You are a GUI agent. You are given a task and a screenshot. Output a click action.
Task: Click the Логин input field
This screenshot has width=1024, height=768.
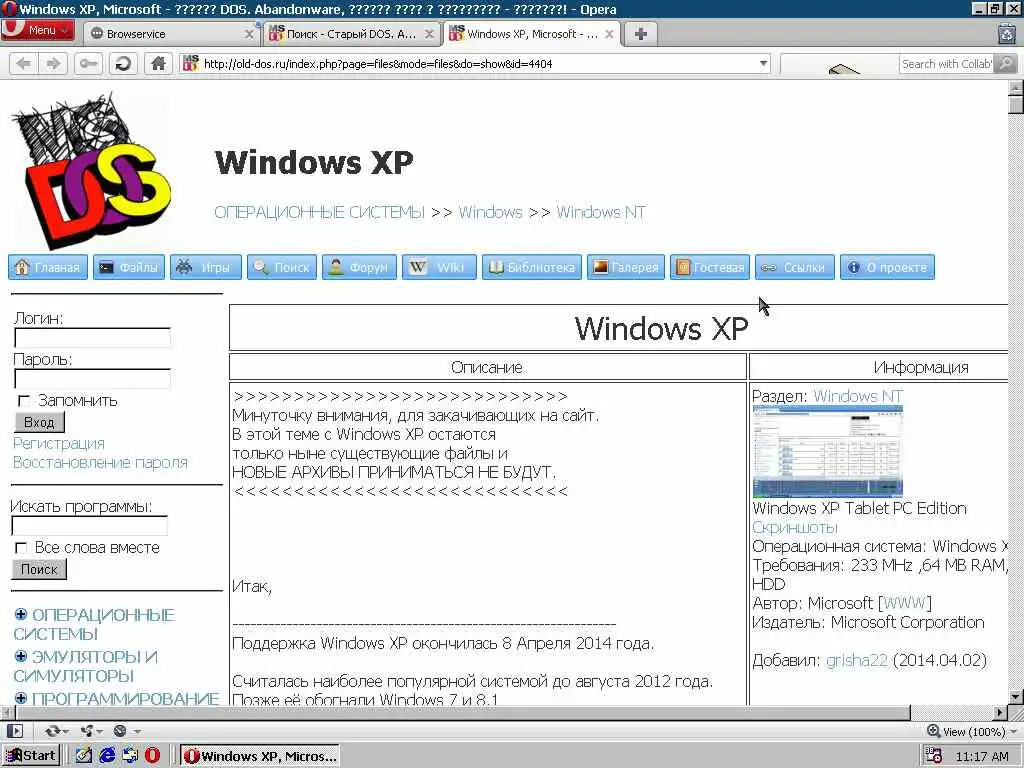click(x=92, y=338)
